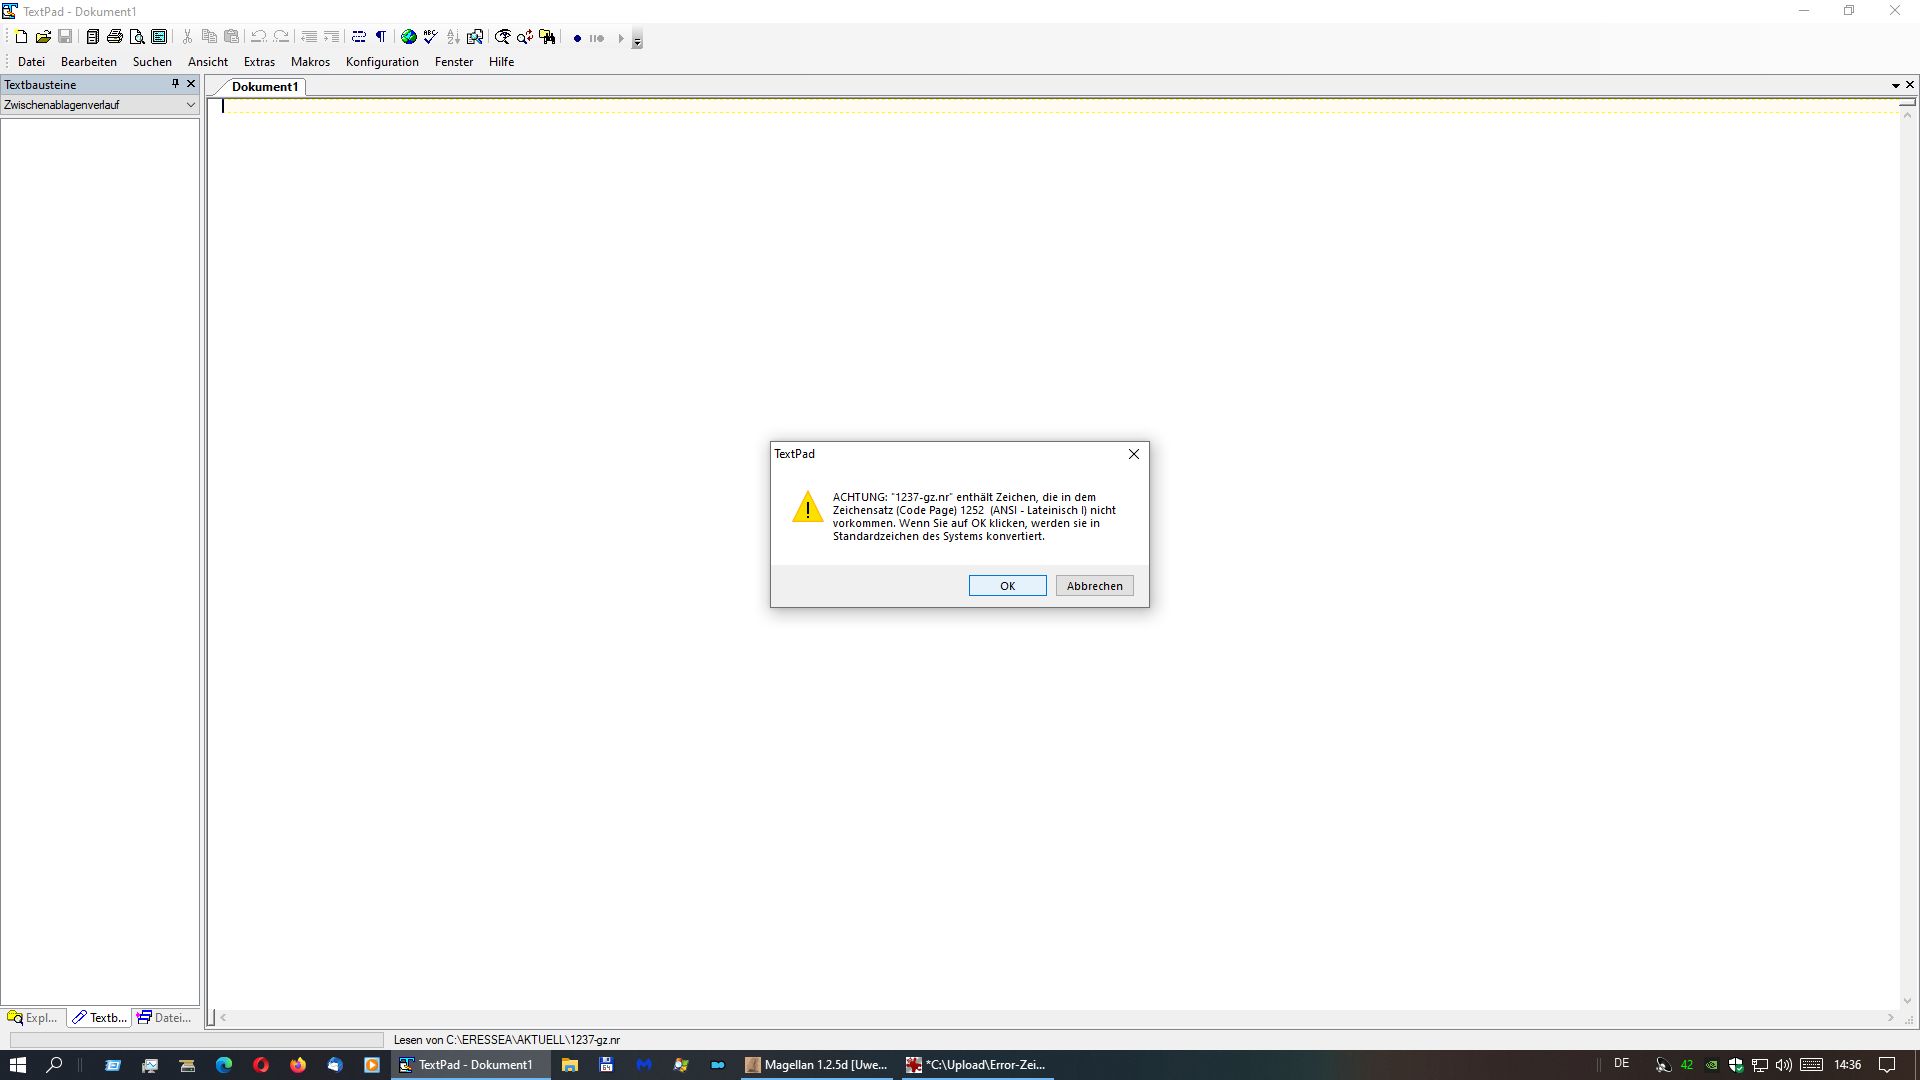1920x1080 pixels.
Task: Expand the Zwischenablagenverlauf dropdown
Action: click(190, 105)
